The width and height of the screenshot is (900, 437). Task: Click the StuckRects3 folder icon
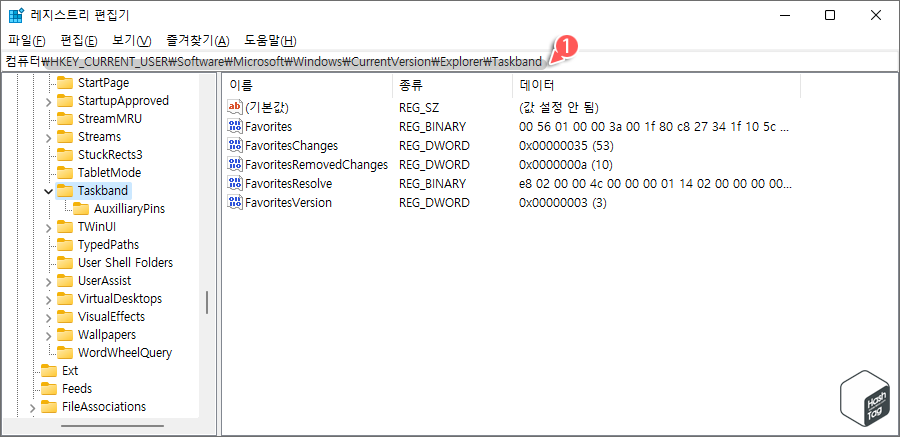tap(65, 154)
